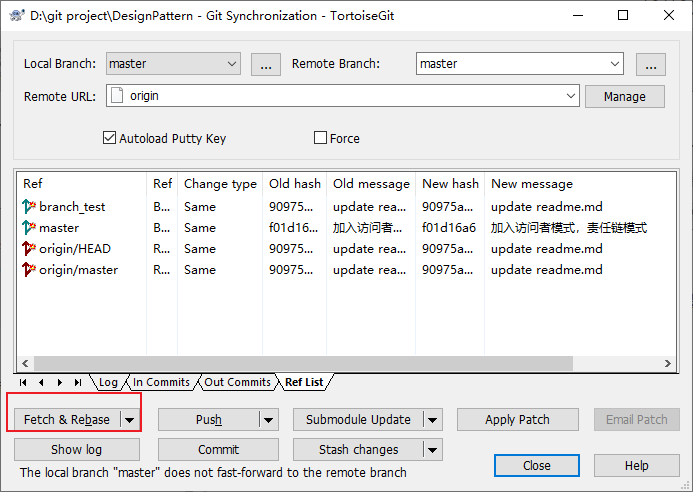Screen dimensions: 693x492
Task: Click the Old message column header
Action: [371, 183]
